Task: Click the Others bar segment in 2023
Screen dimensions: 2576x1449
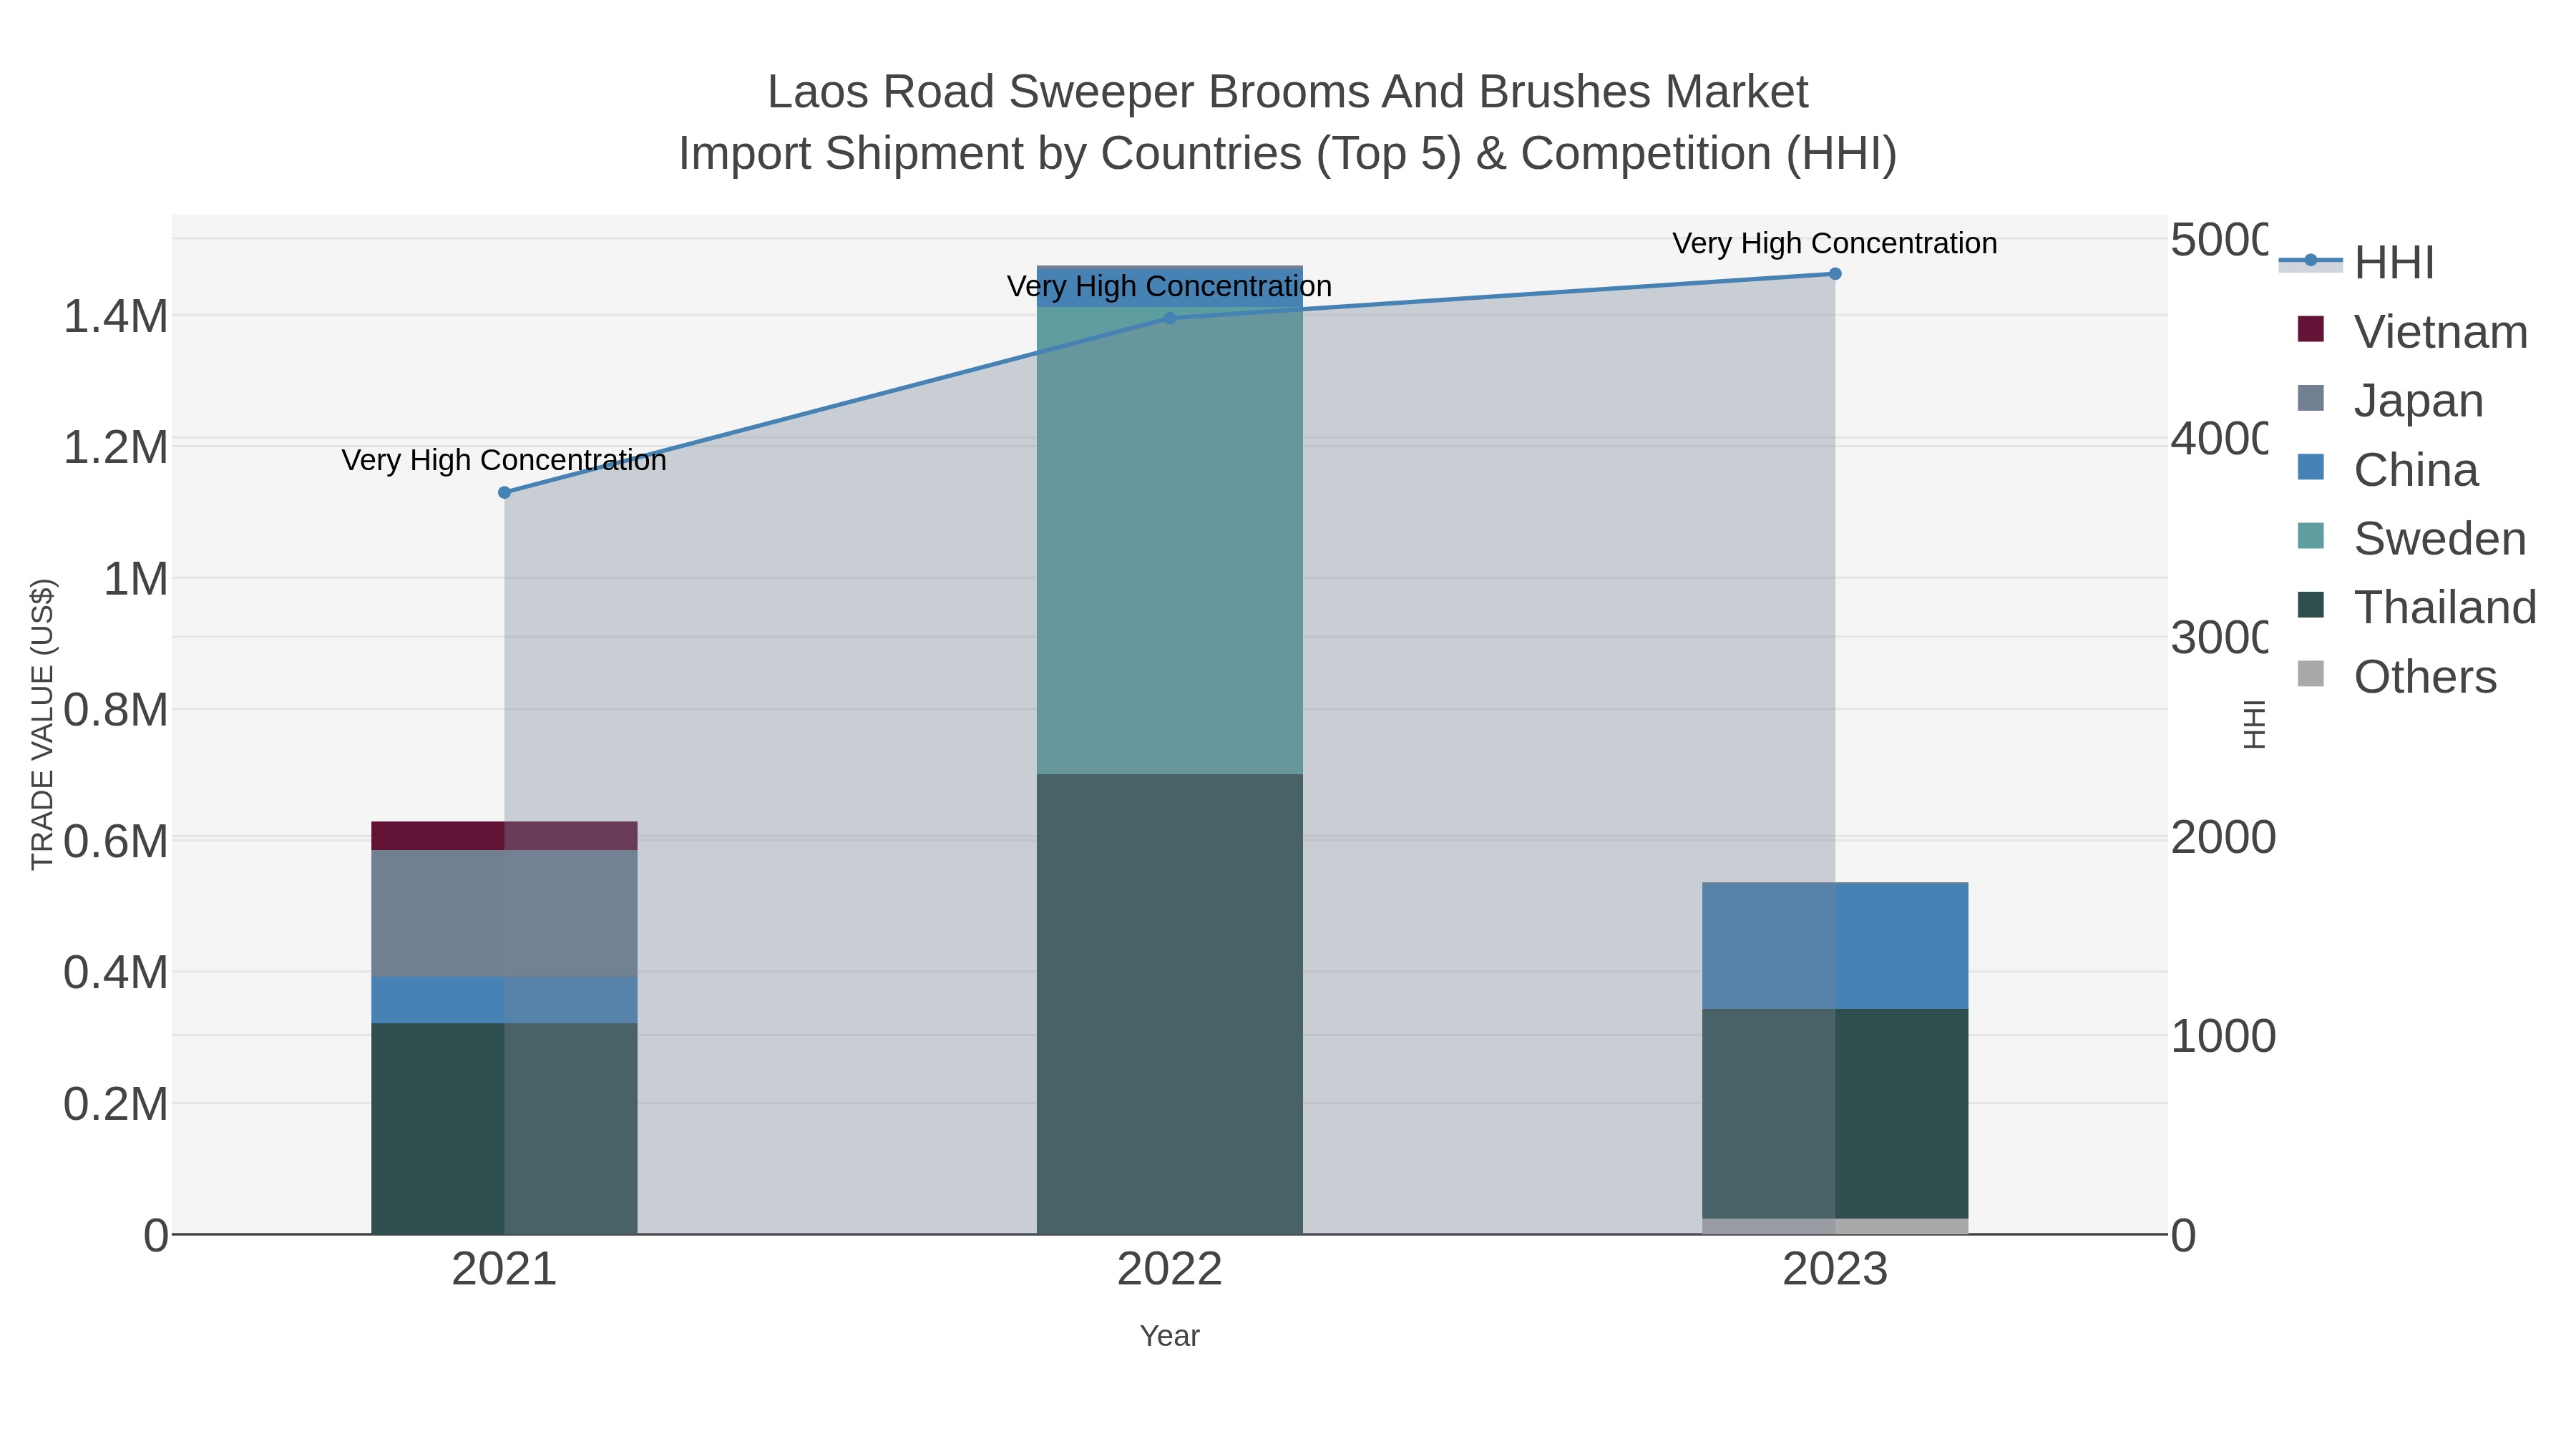Action: [1835, 1226]
